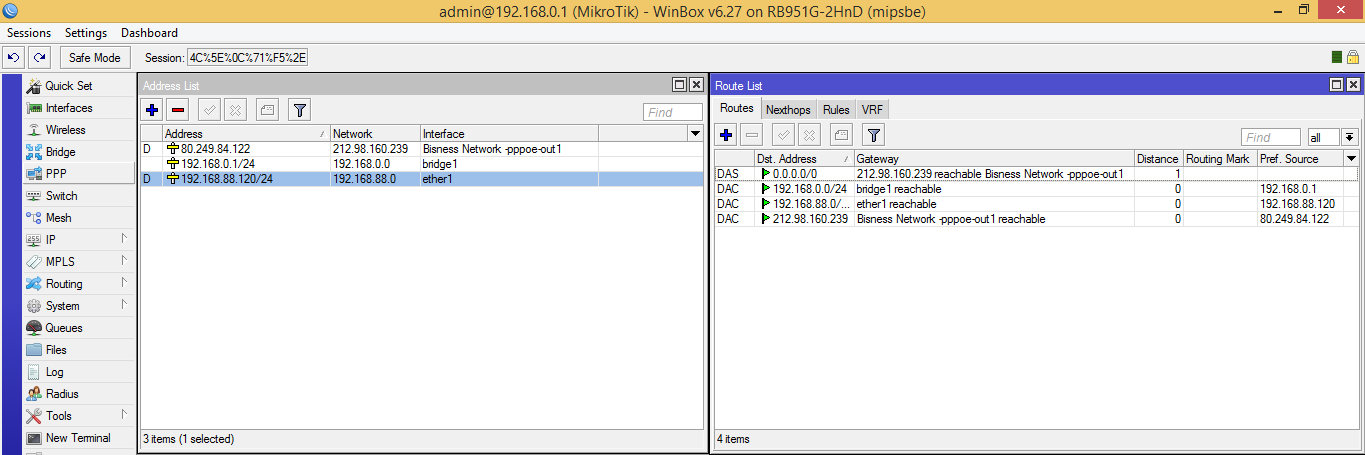Click Enable checkmark icon in Route List
This screenshot has width=1365, height=455.
(784, 135)
